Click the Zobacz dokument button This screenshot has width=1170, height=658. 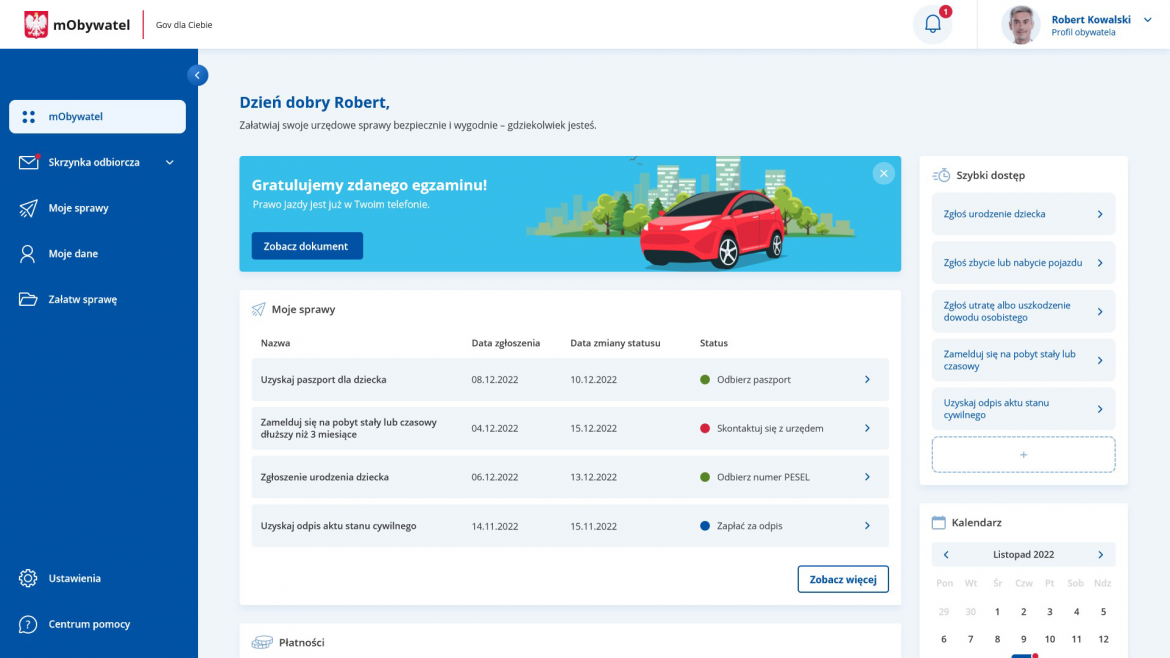pos(306,246)
